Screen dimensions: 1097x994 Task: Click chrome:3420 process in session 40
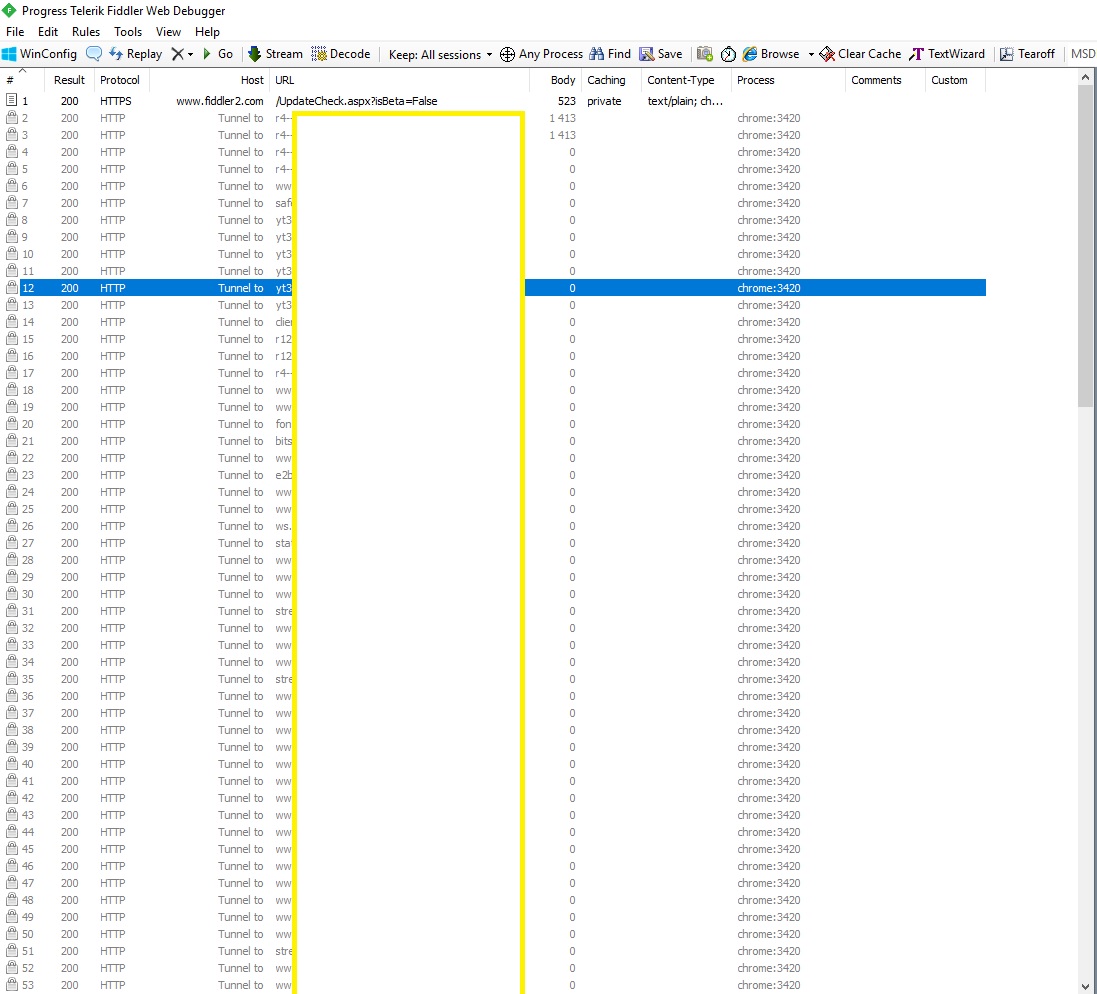click(x=768, y=764)
